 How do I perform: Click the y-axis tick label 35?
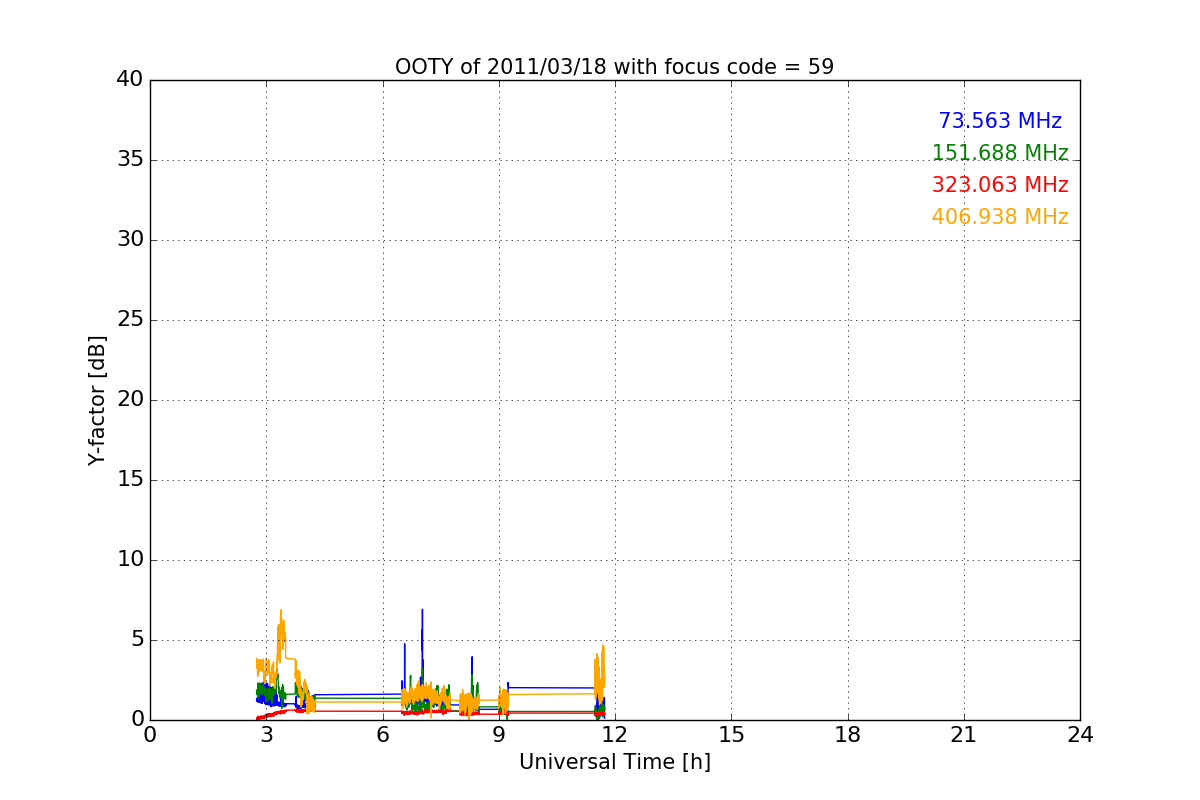(x=130, y=160)
